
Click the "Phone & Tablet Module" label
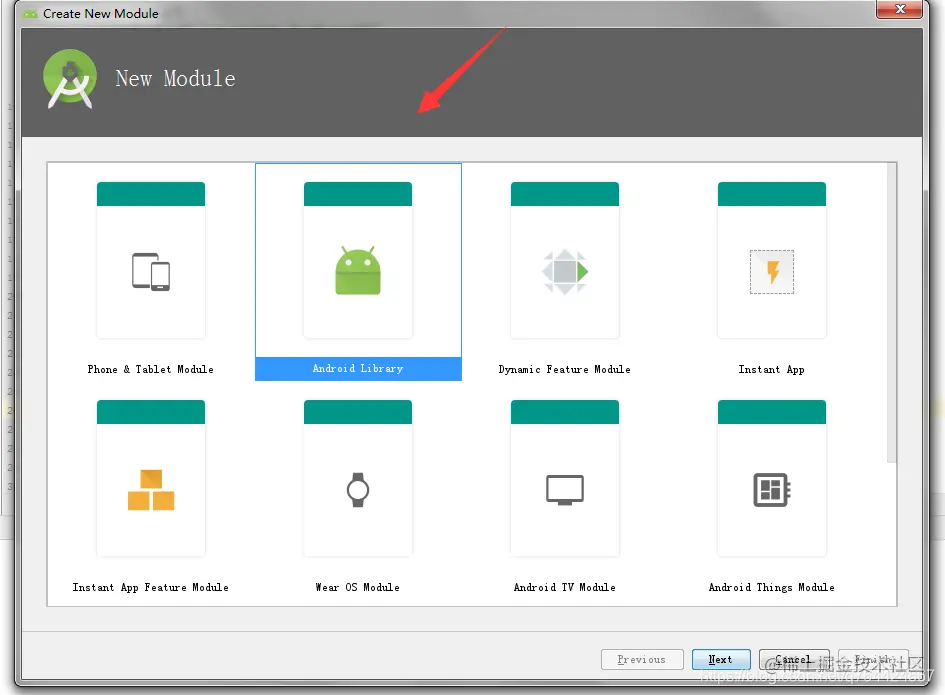pos(150,369)
